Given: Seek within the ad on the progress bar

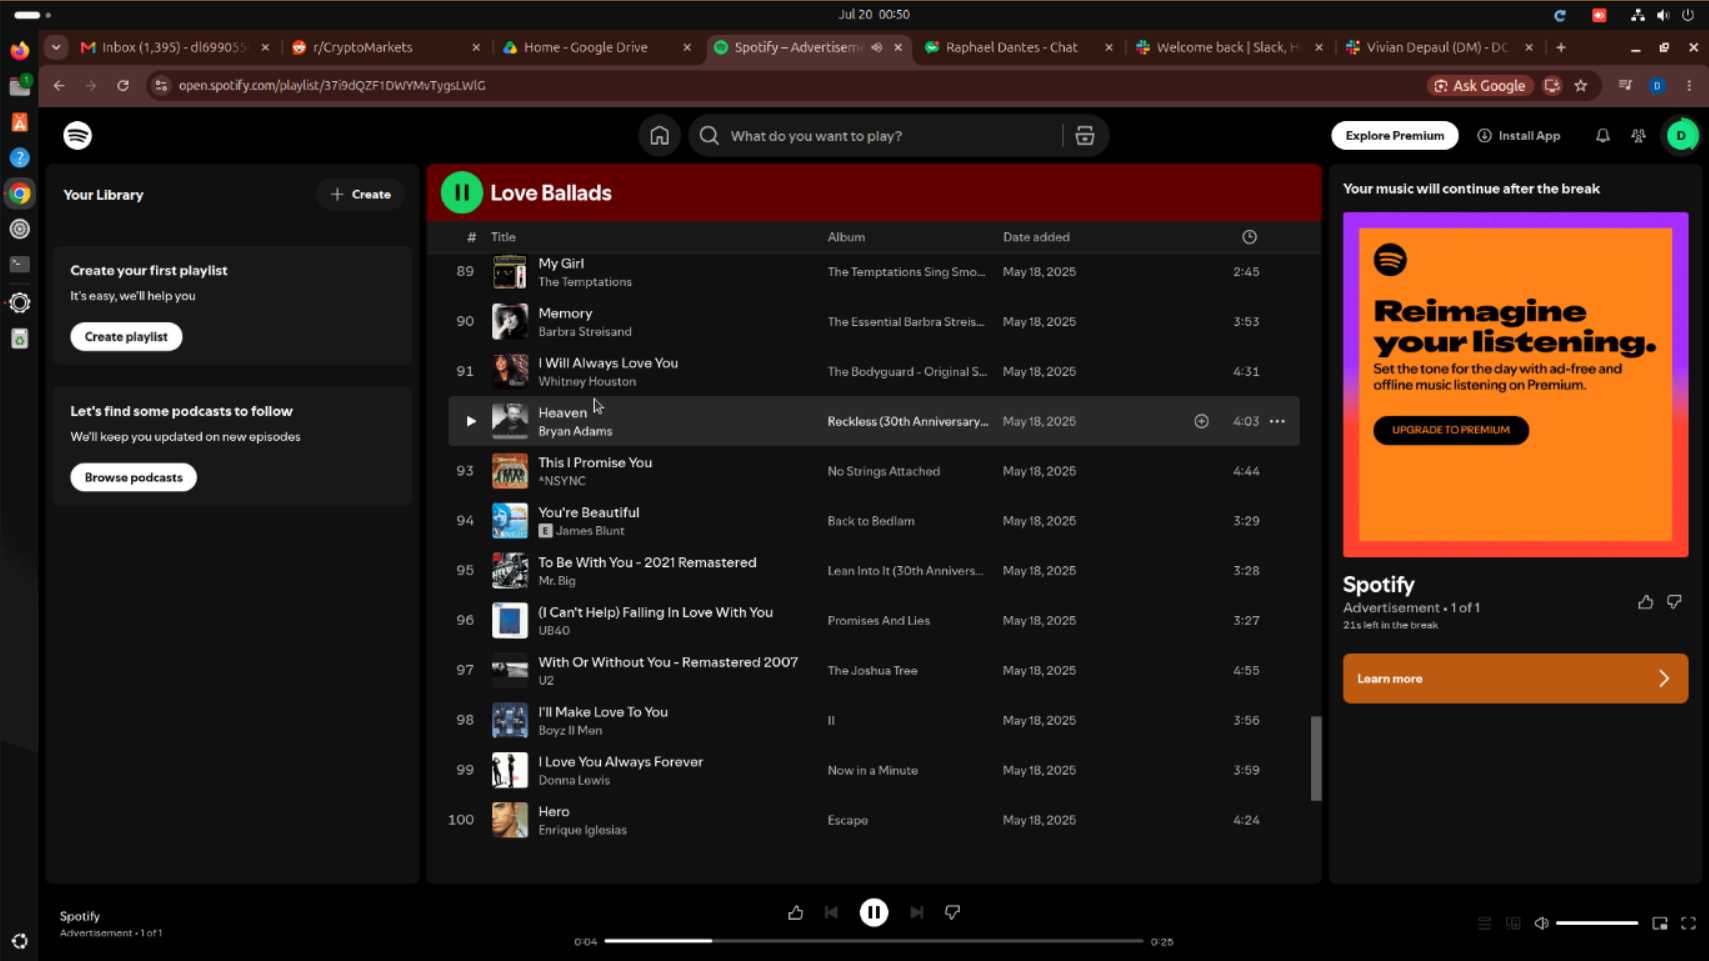Looking at the screenshot, I should [x=874, y=941].
